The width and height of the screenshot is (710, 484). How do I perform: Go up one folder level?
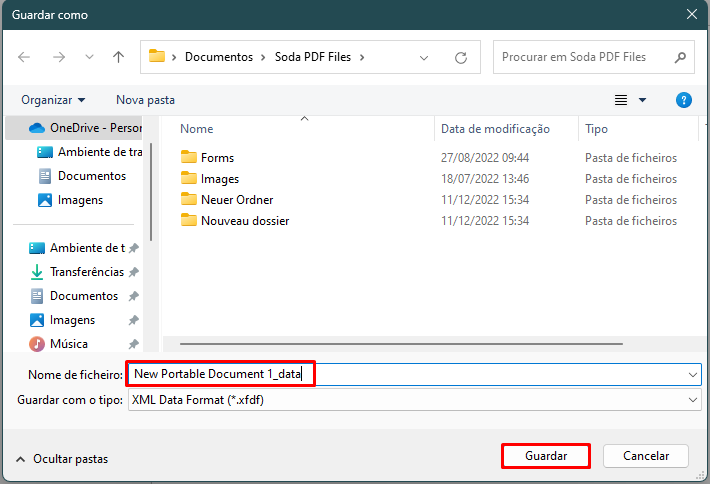[x=118, y=57]
